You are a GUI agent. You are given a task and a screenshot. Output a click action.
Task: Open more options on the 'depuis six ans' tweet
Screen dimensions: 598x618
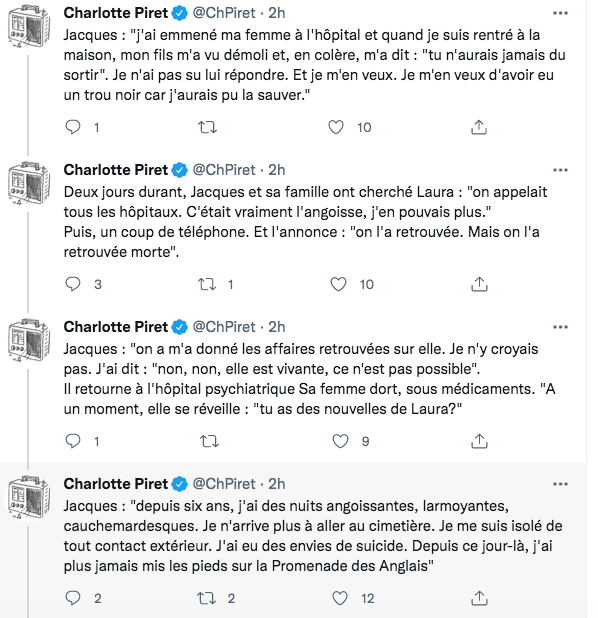point(560,484)
